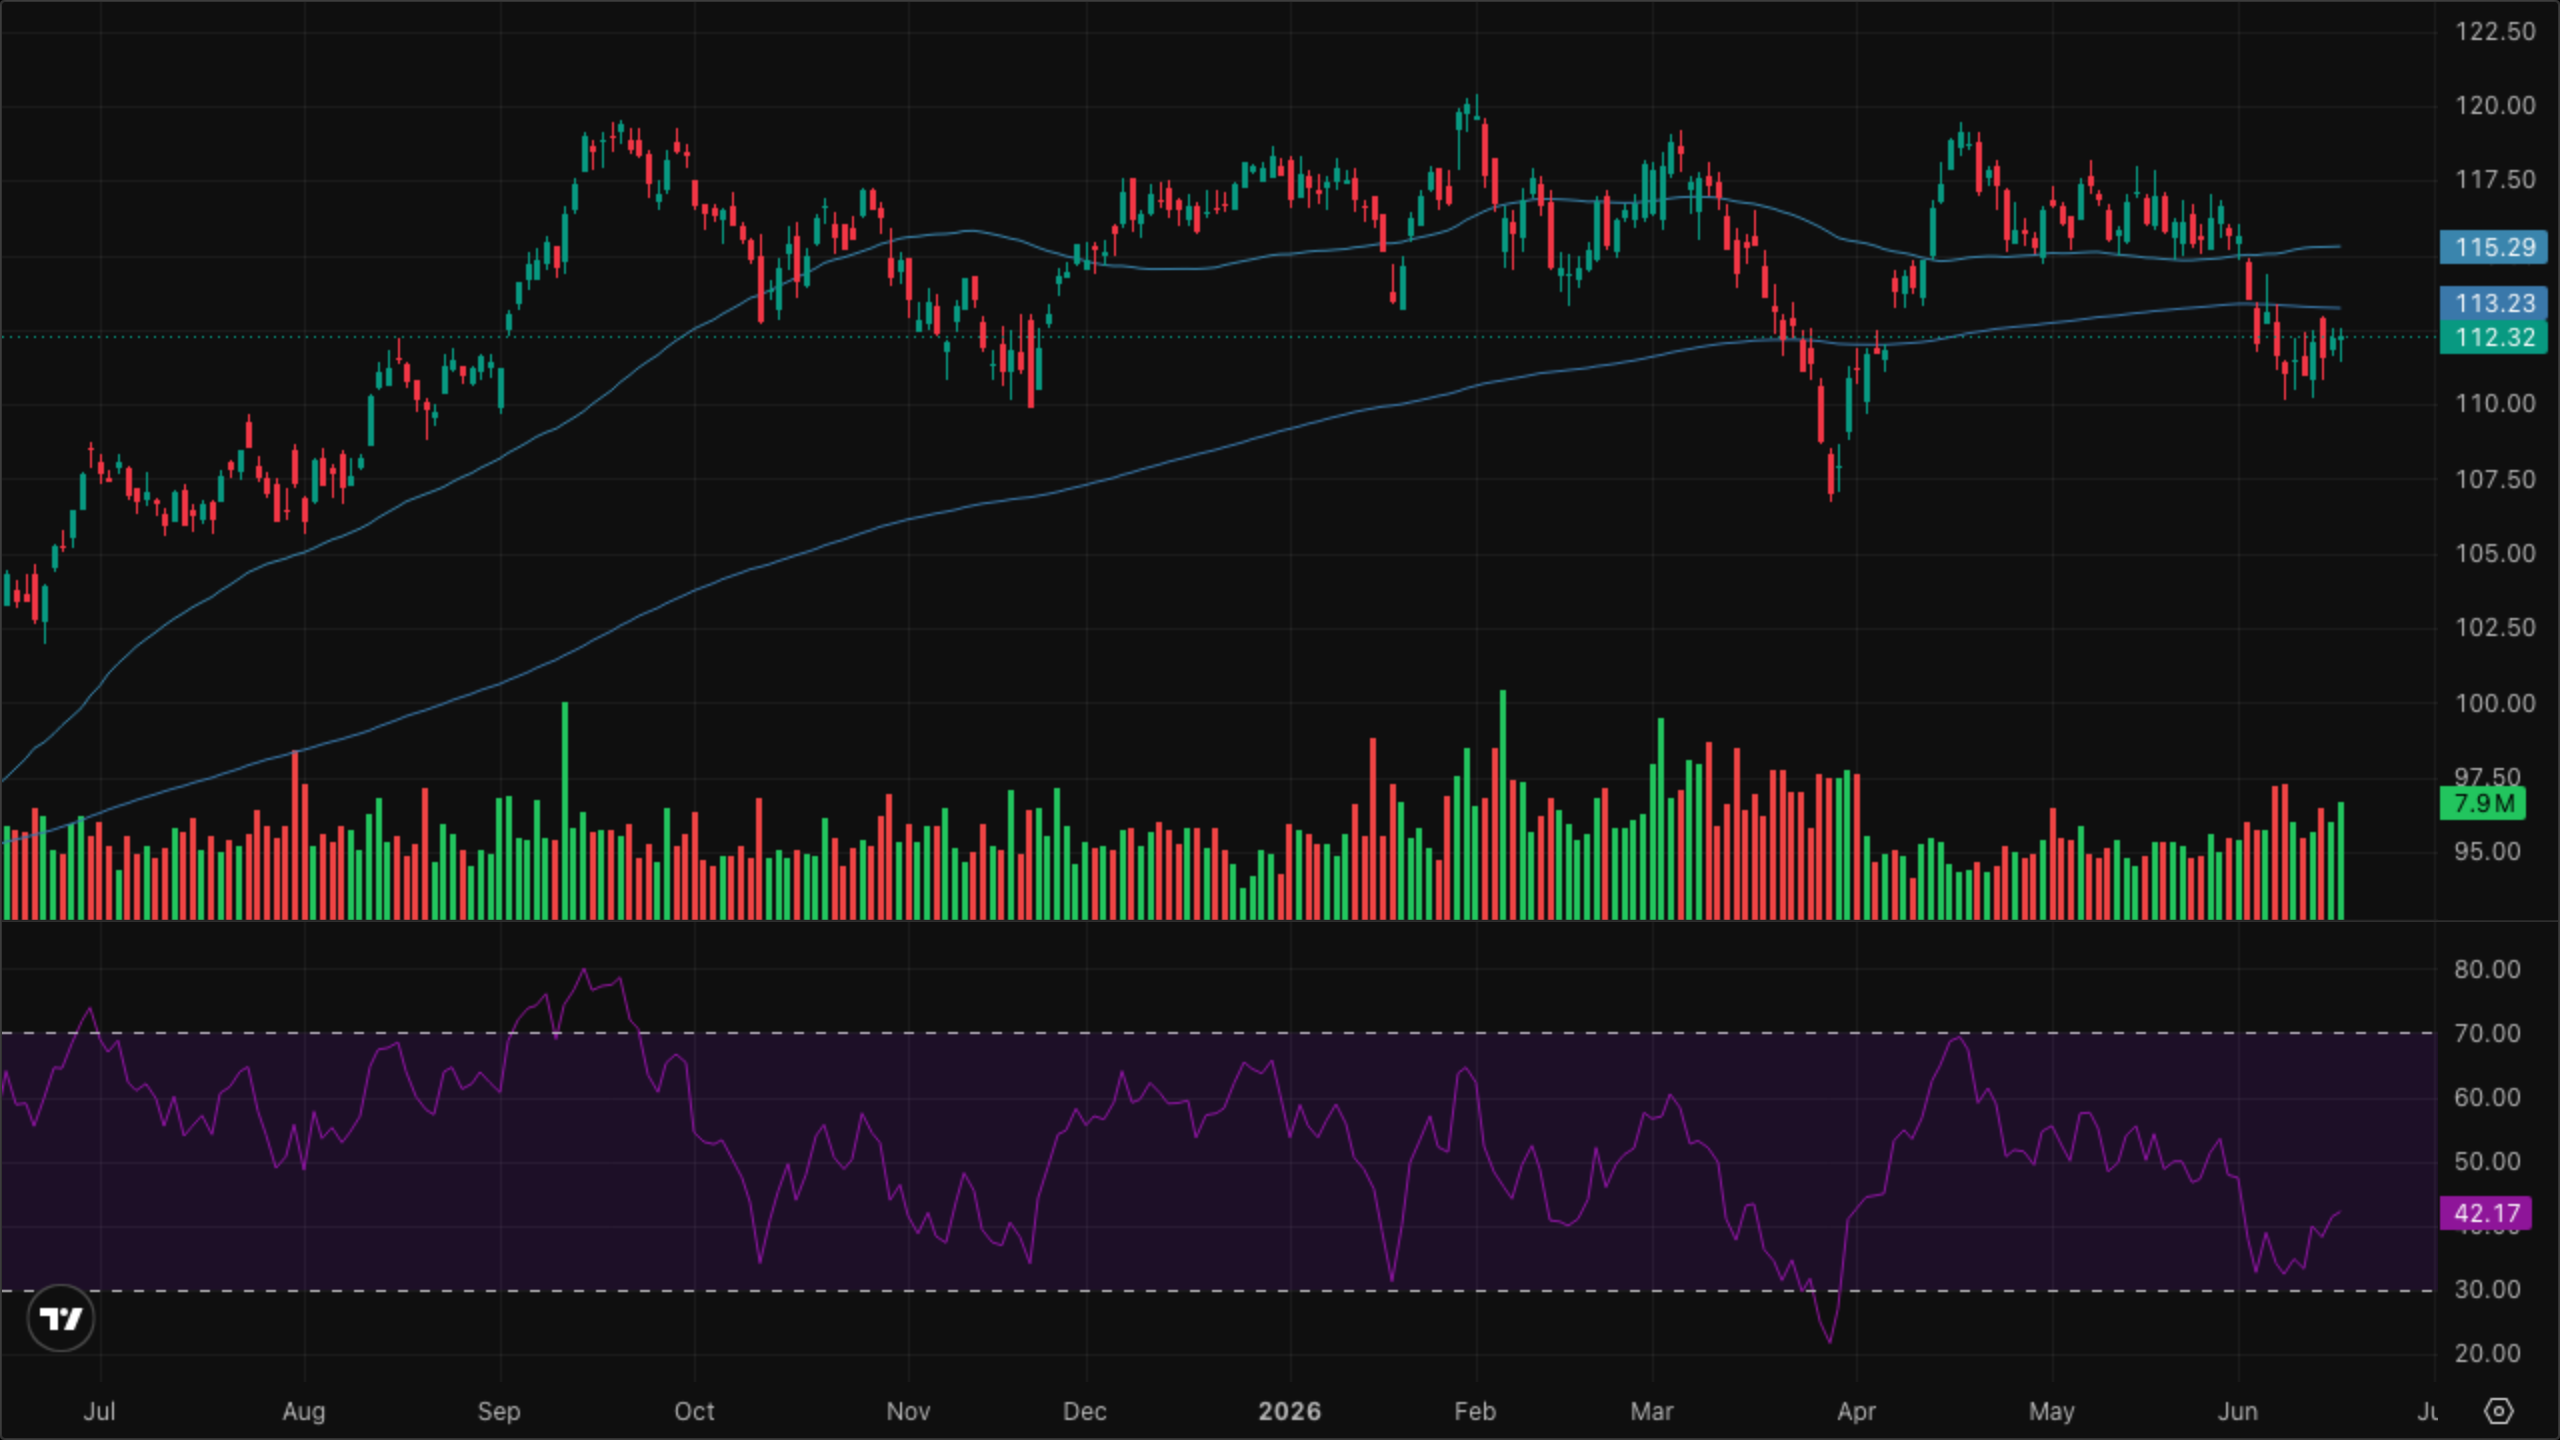Click the RSI 30.00 oversold level label

click(x=2487, y=1289)
